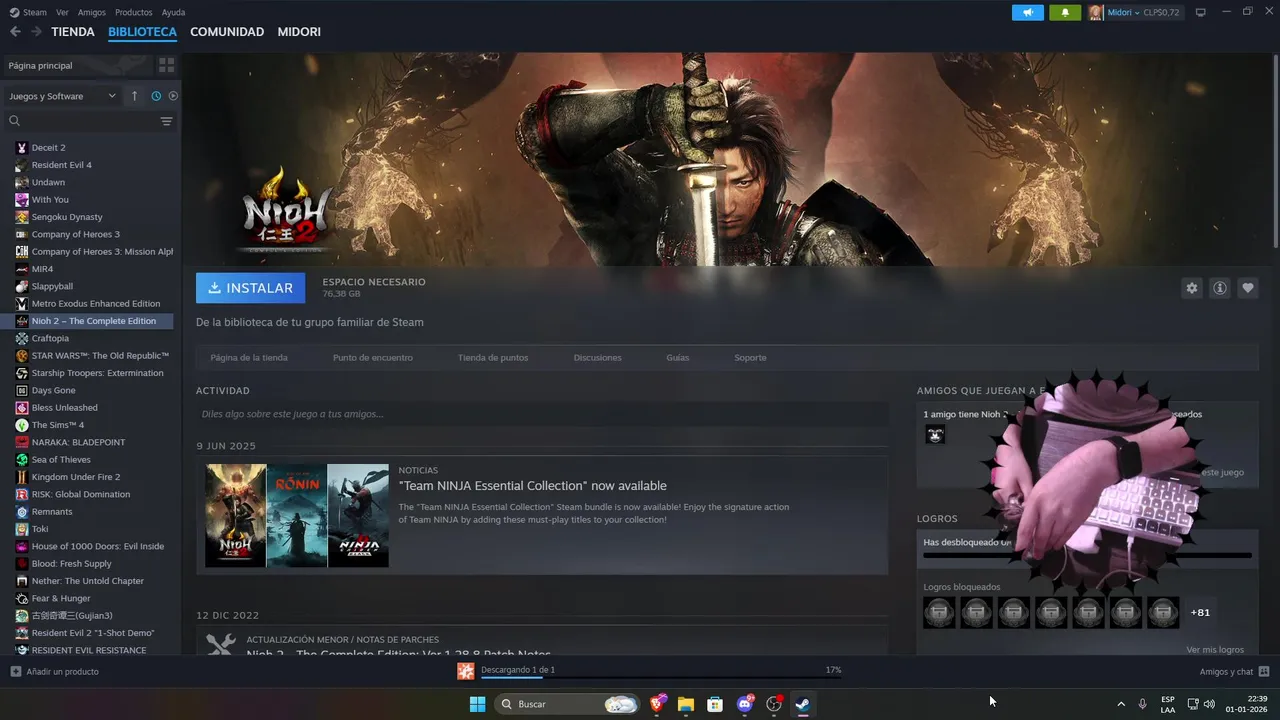Open Tienda de puntos link
Viewport: 1280px width, 720px height.
point(493,358)
